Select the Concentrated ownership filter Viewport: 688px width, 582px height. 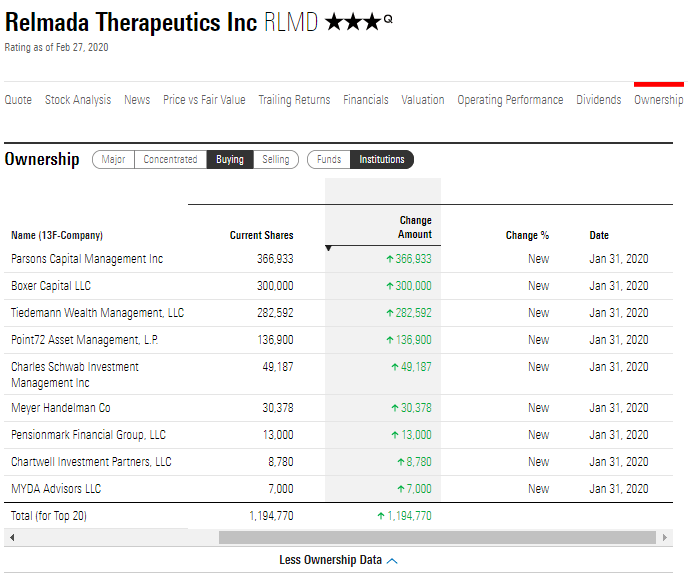170,159
